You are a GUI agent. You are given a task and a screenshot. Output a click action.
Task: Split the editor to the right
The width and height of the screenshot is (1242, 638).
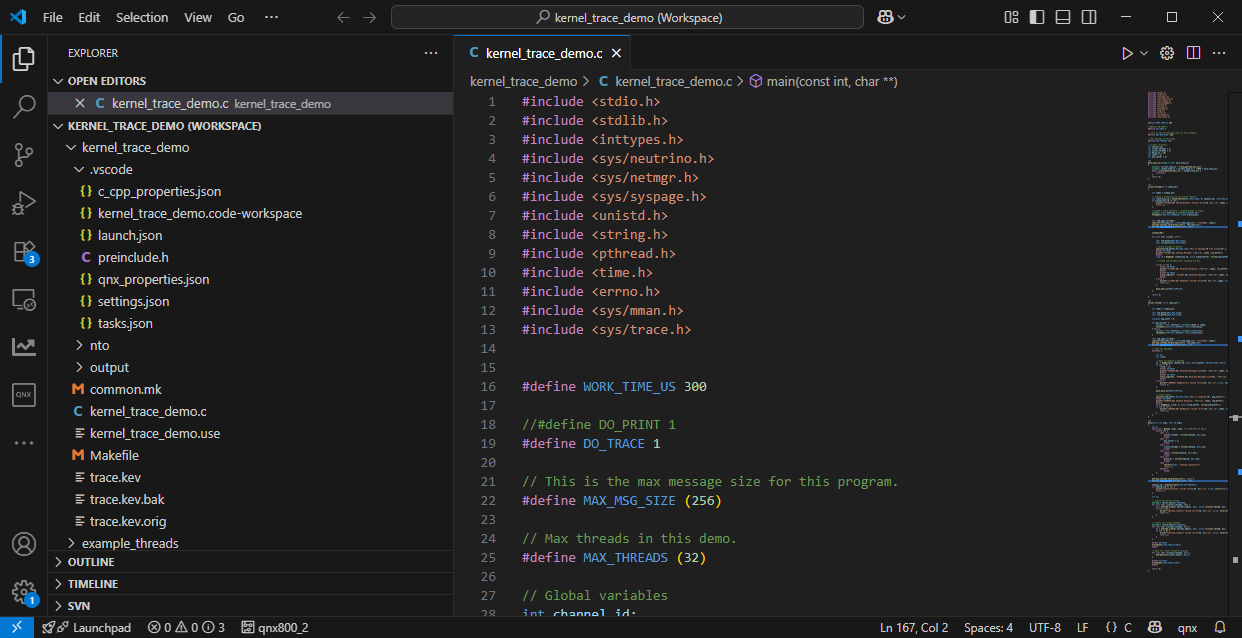click(1193, 53)
